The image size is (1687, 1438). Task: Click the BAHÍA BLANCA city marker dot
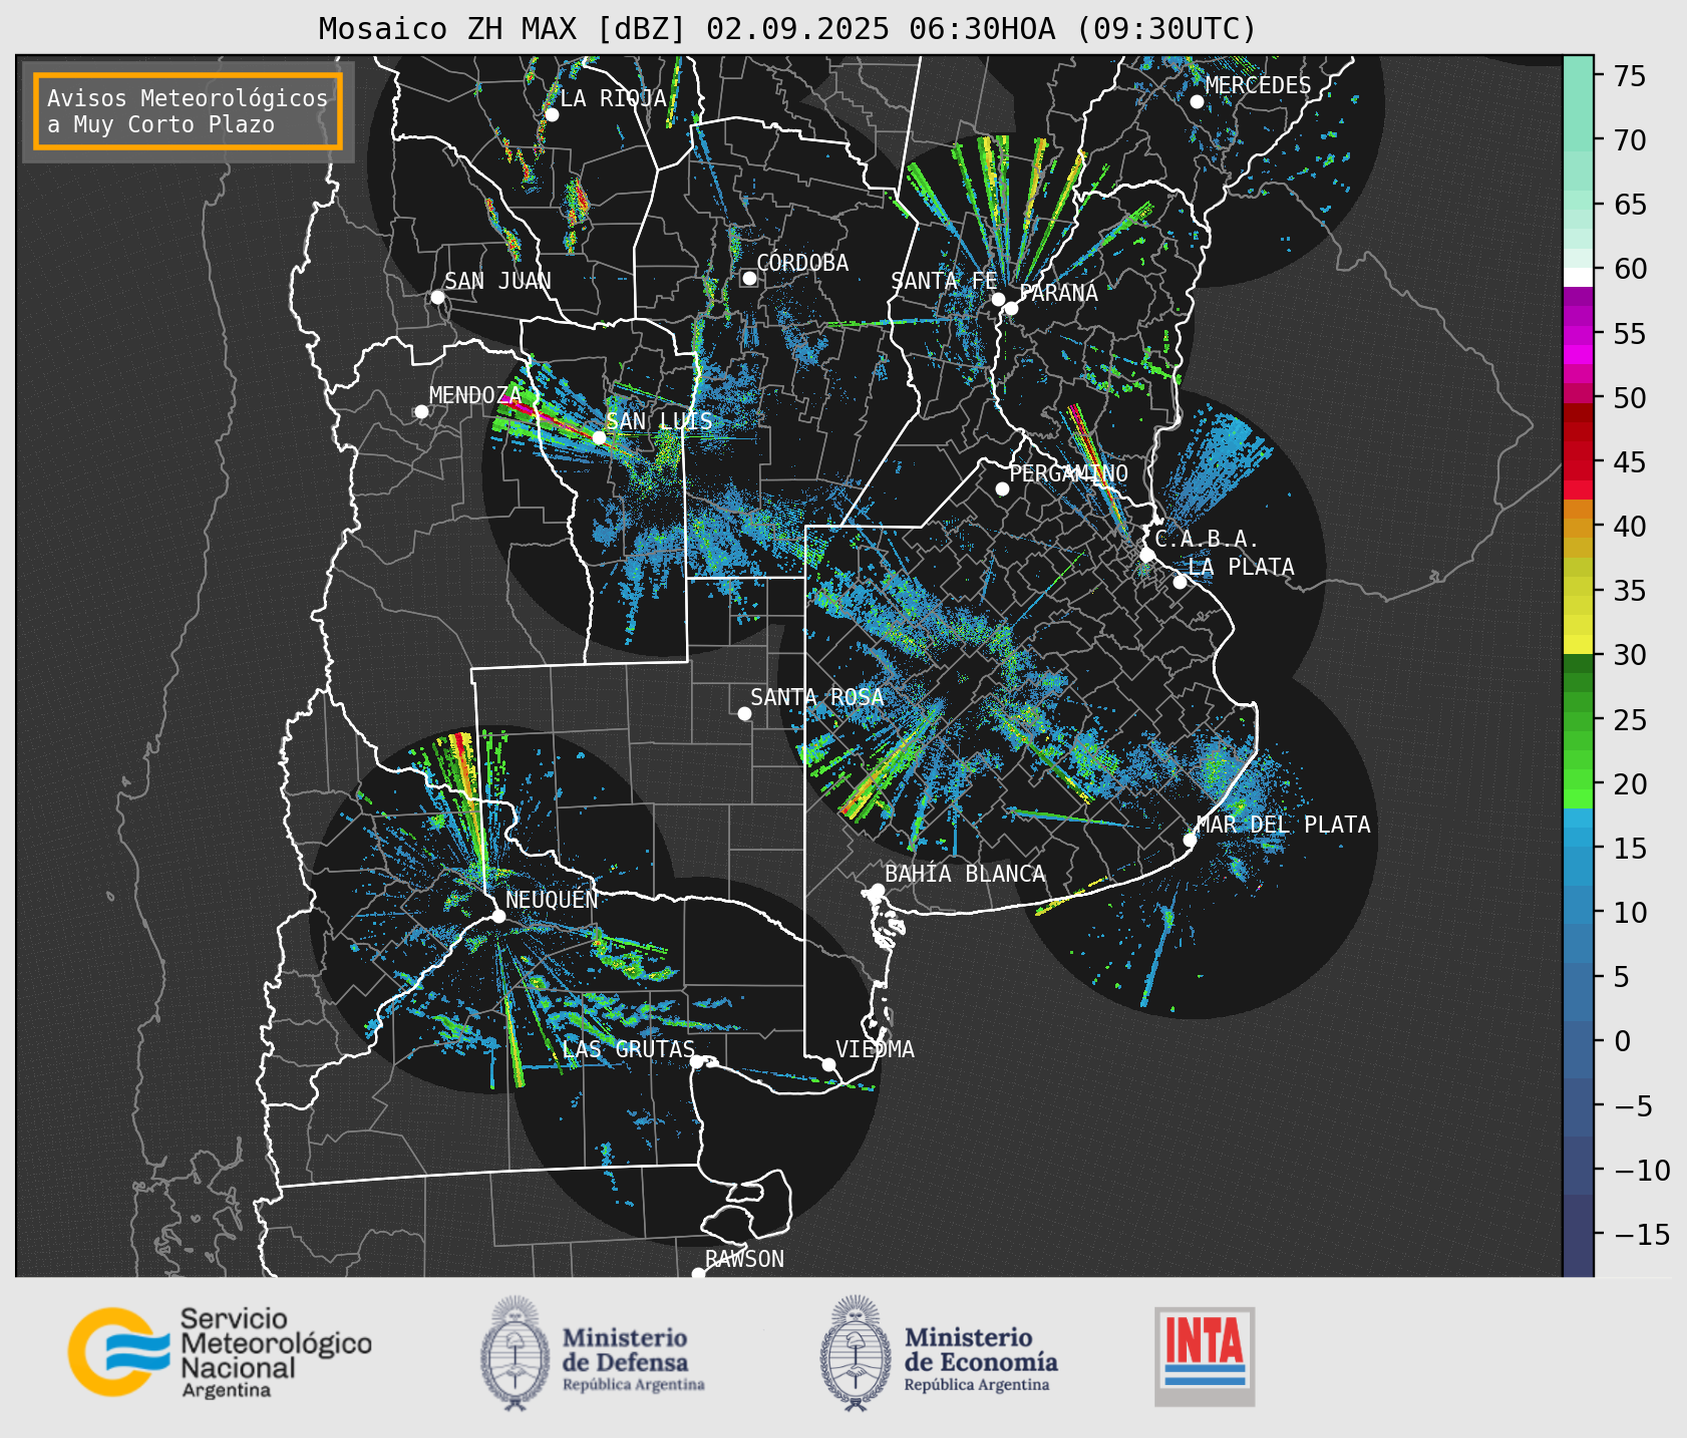point(877,890)
